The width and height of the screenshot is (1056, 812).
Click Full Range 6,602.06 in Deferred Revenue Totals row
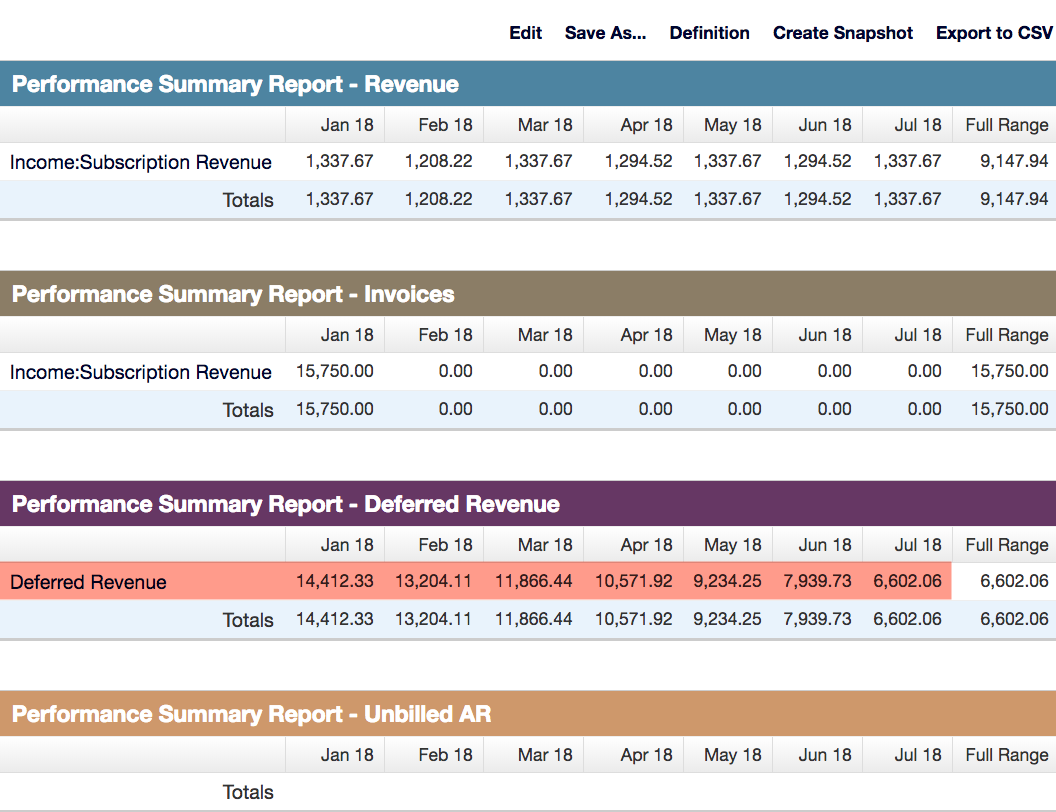1014,619
